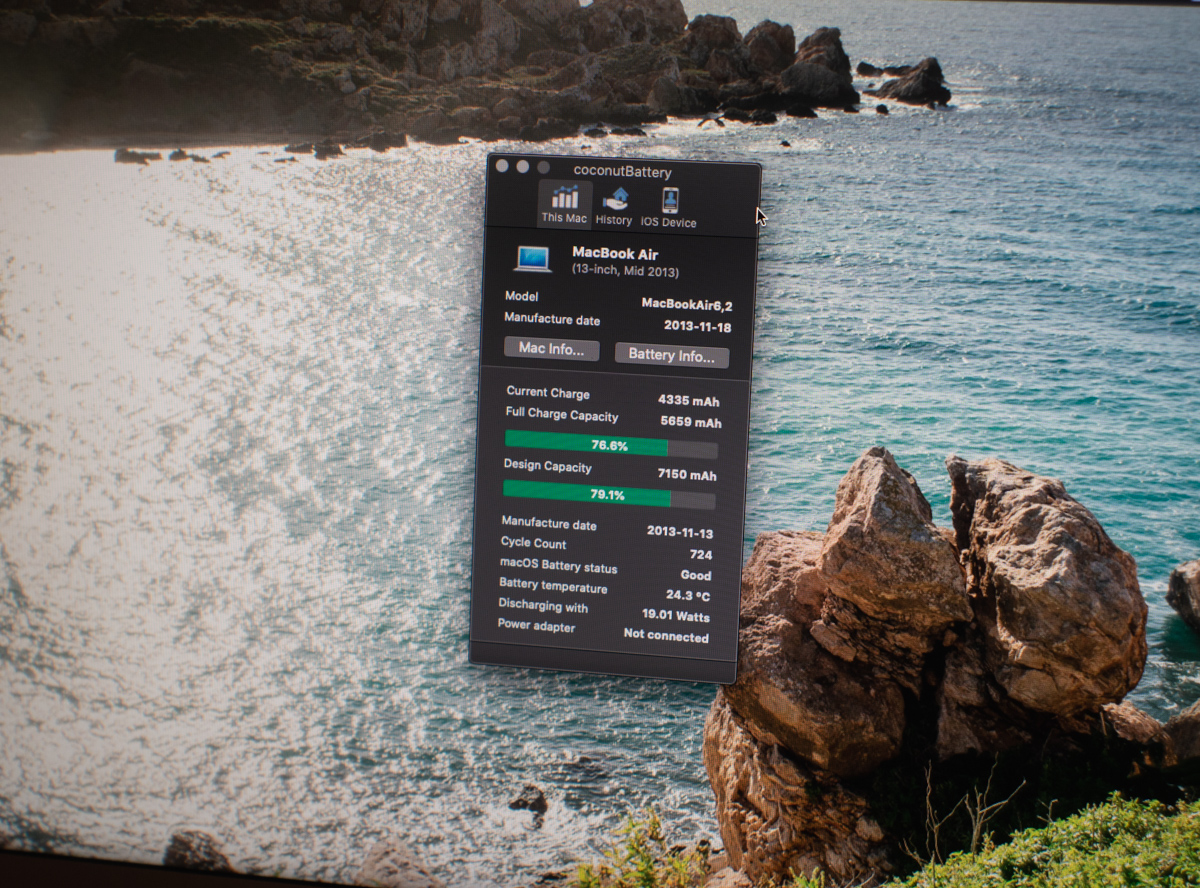Click the 19.01 Watts discharging value

675,616
